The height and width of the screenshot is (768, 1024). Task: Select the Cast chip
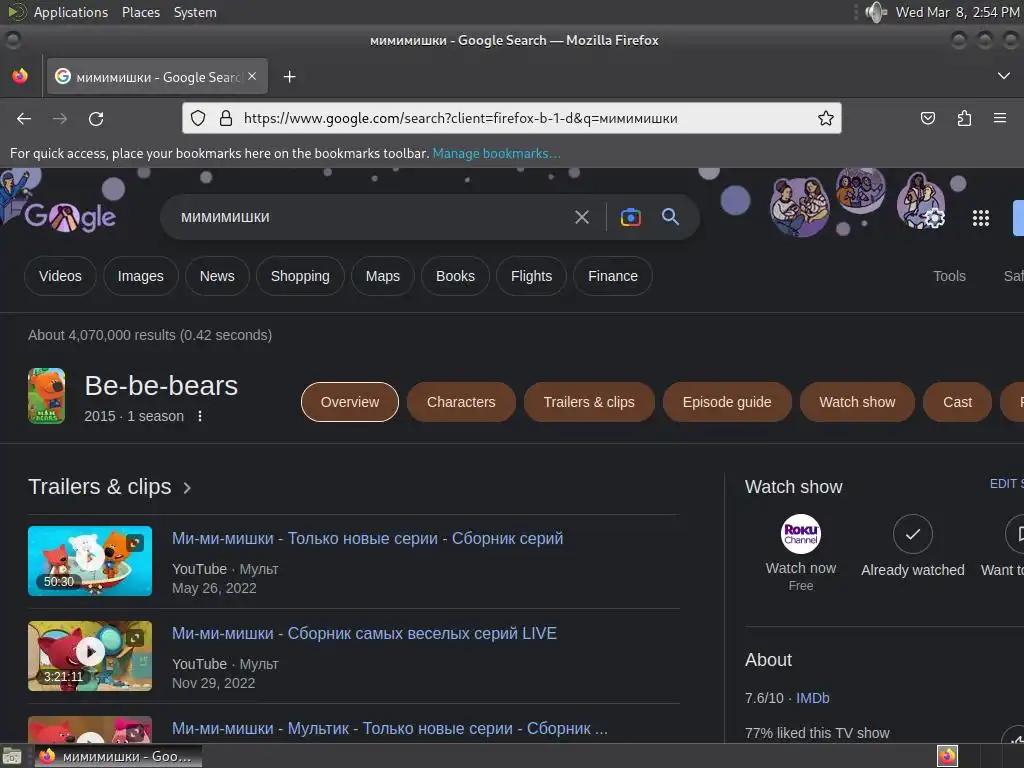(957, 402)
